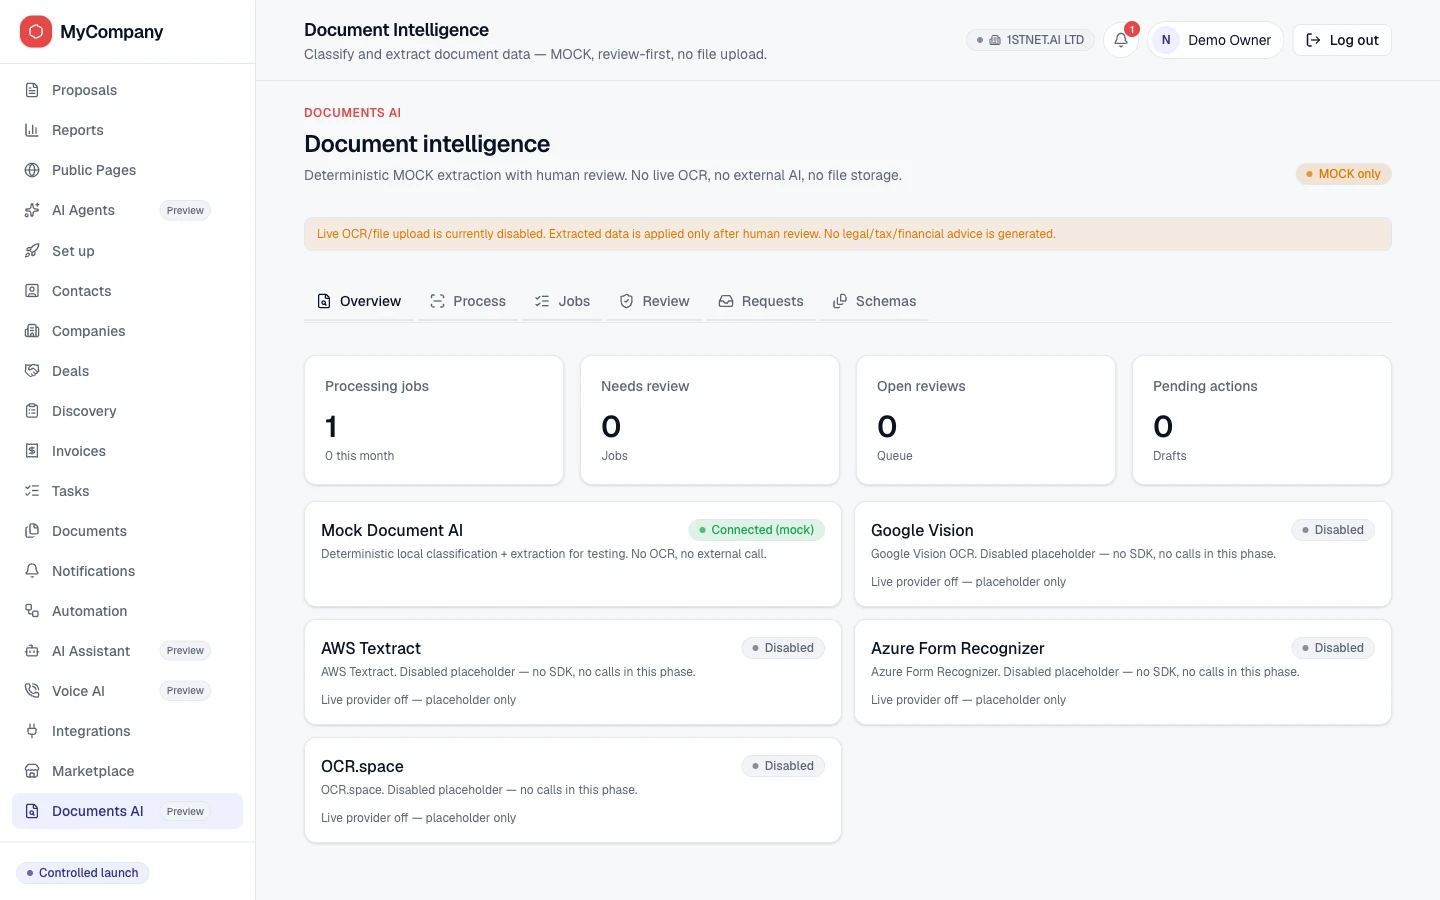Open the Requests tab
Viewport: 1440px width, 900px height.
[761, 301]
